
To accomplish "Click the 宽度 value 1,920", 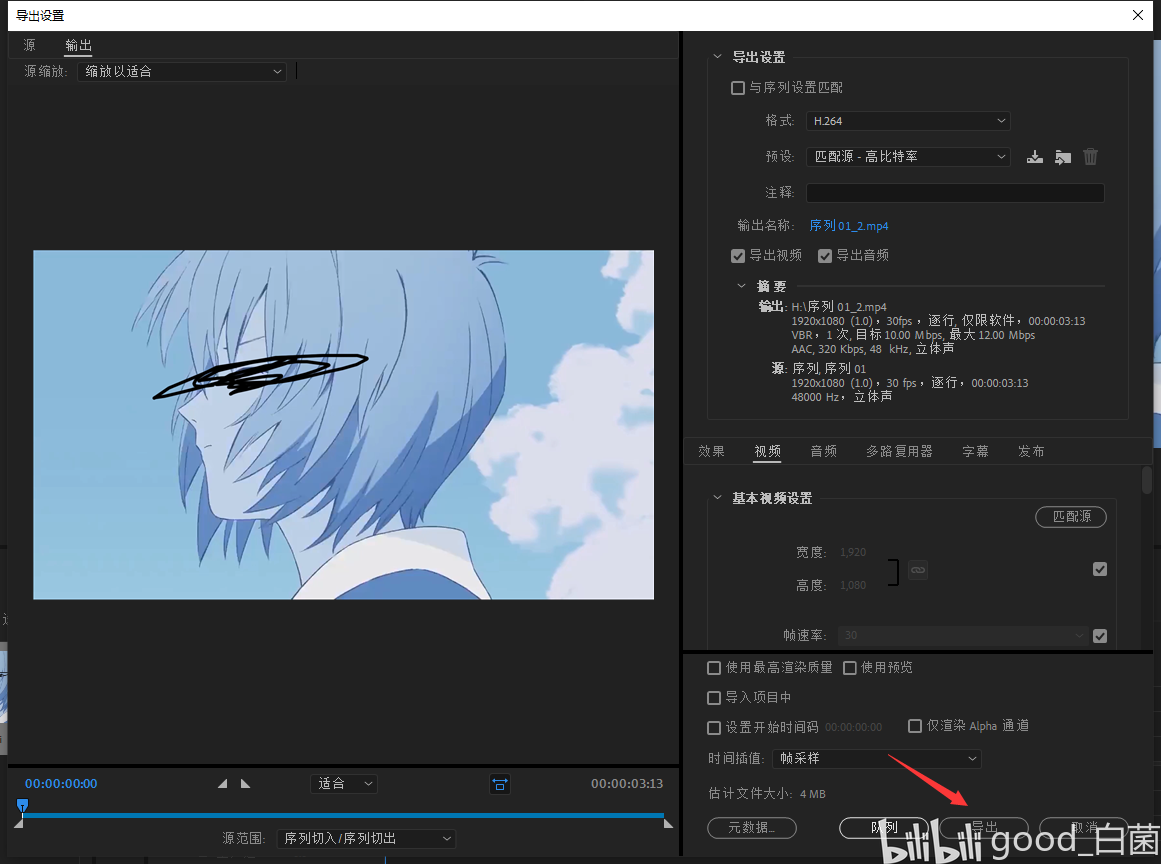I will click(853, 552).
